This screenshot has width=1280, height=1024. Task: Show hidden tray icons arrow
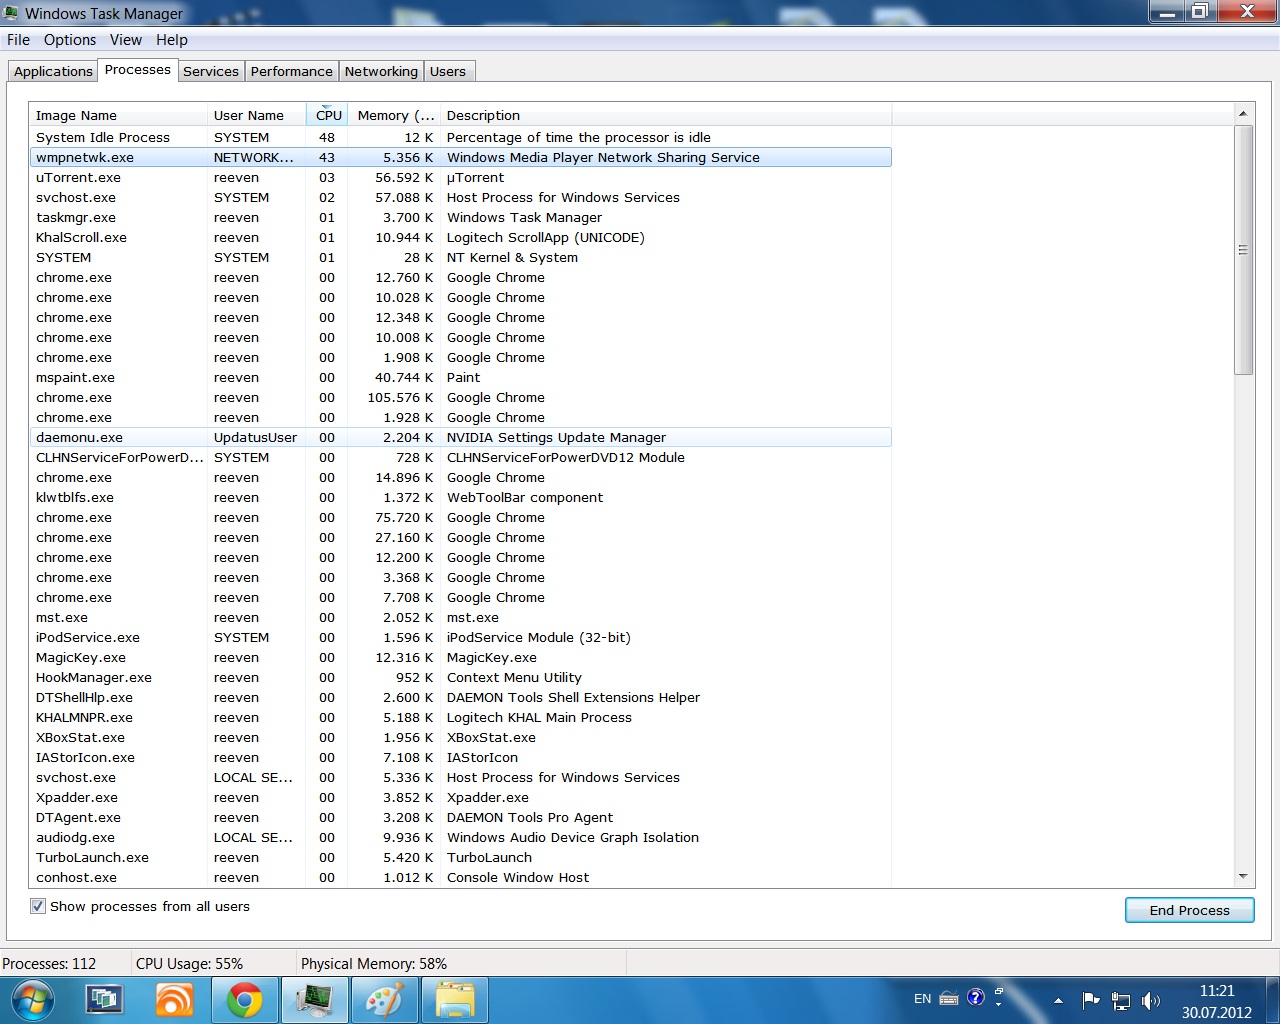pos(1058,1000)
